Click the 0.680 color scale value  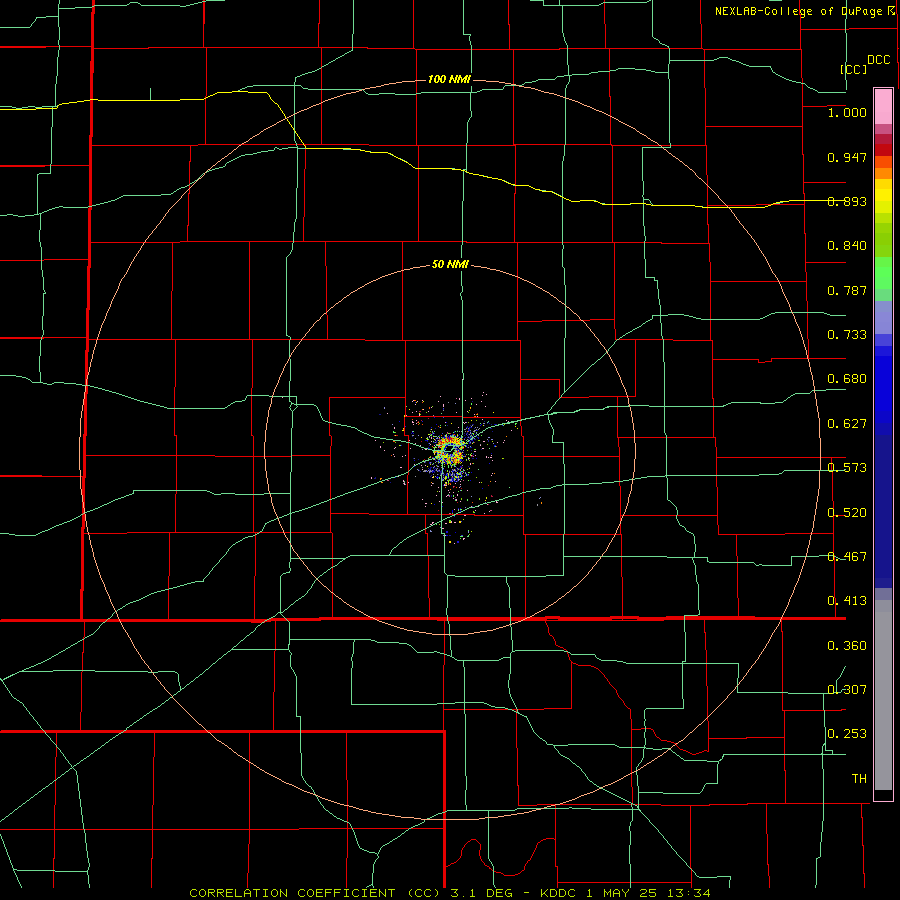[x=847, y=379]
